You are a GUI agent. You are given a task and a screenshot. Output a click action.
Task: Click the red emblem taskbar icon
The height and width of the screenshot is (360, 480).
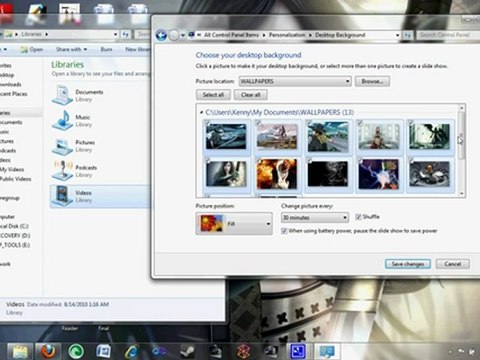coord(243,351)
